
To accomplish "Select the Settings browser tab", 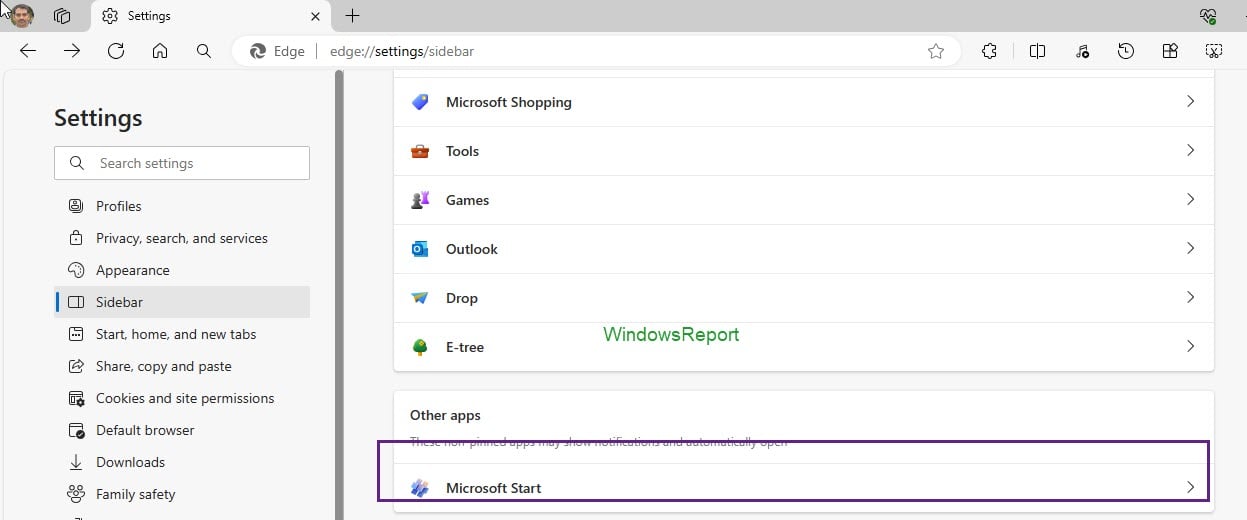I will [211, 16].
